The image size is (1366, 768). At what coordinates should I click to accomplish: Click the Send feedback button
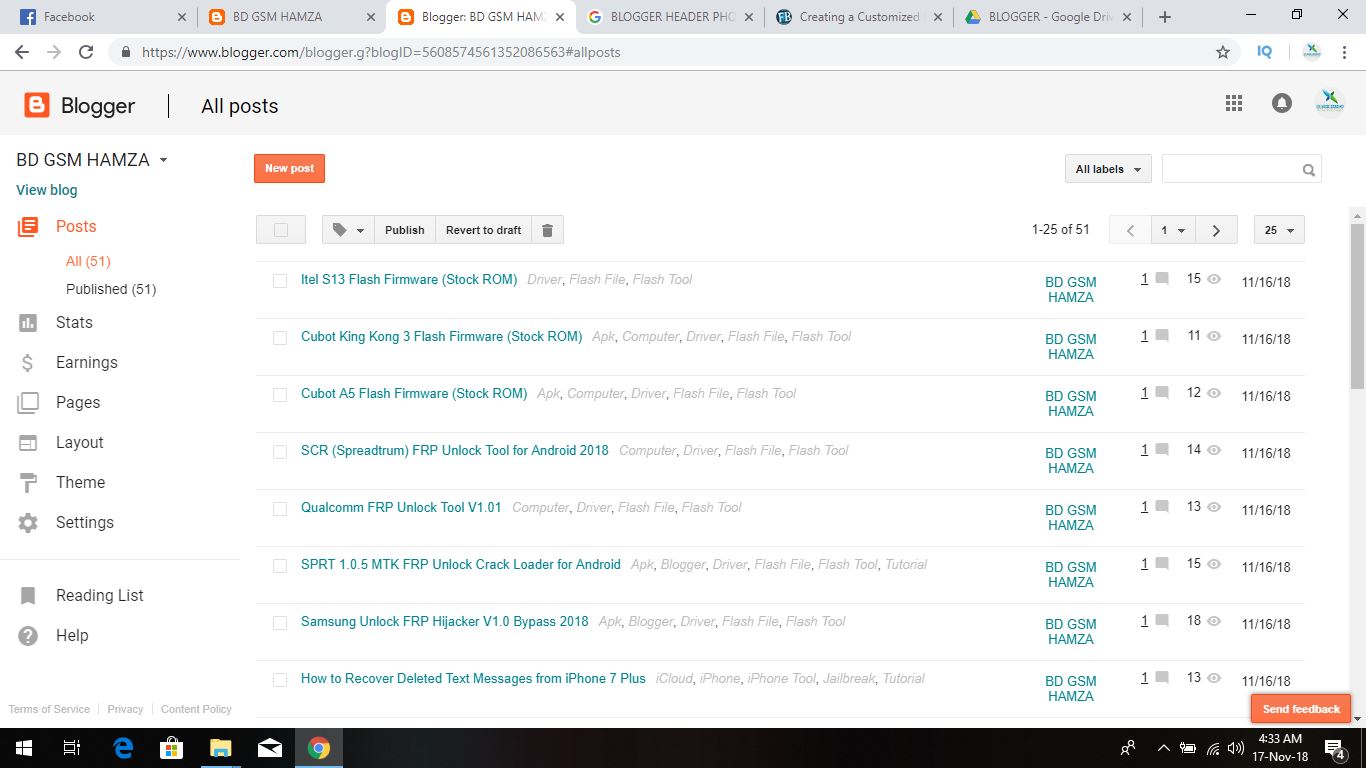1301,709
